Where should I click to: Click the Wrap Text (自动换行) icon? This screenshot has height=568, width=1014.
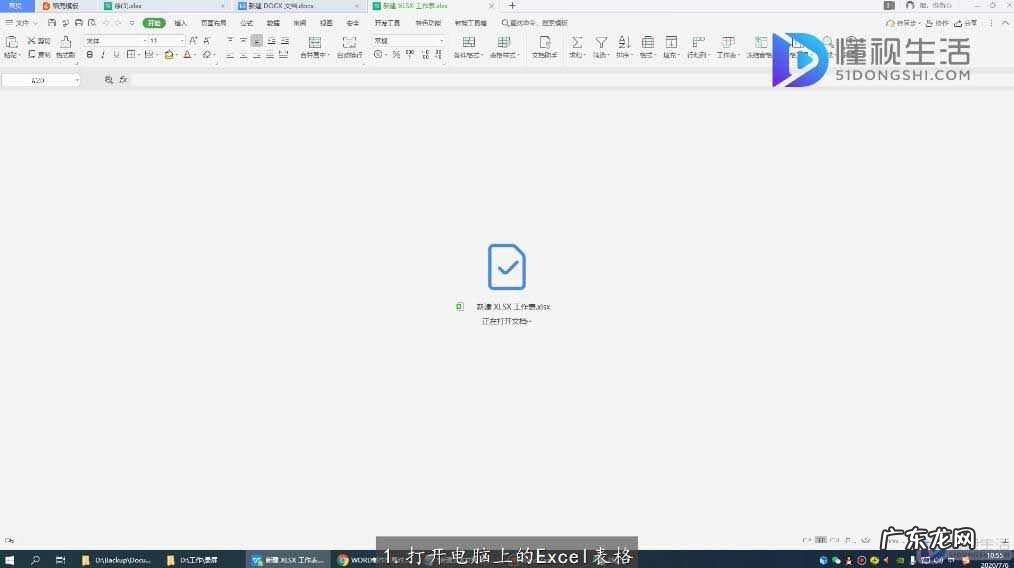coord(349,42)
